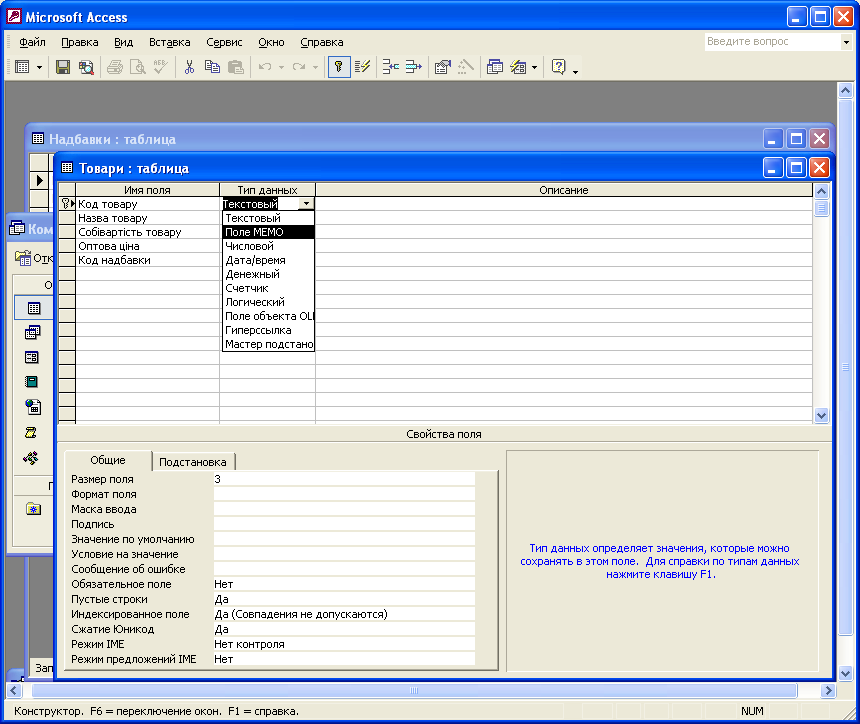Toggle the Primary Key toolbar button

(339, 67)
